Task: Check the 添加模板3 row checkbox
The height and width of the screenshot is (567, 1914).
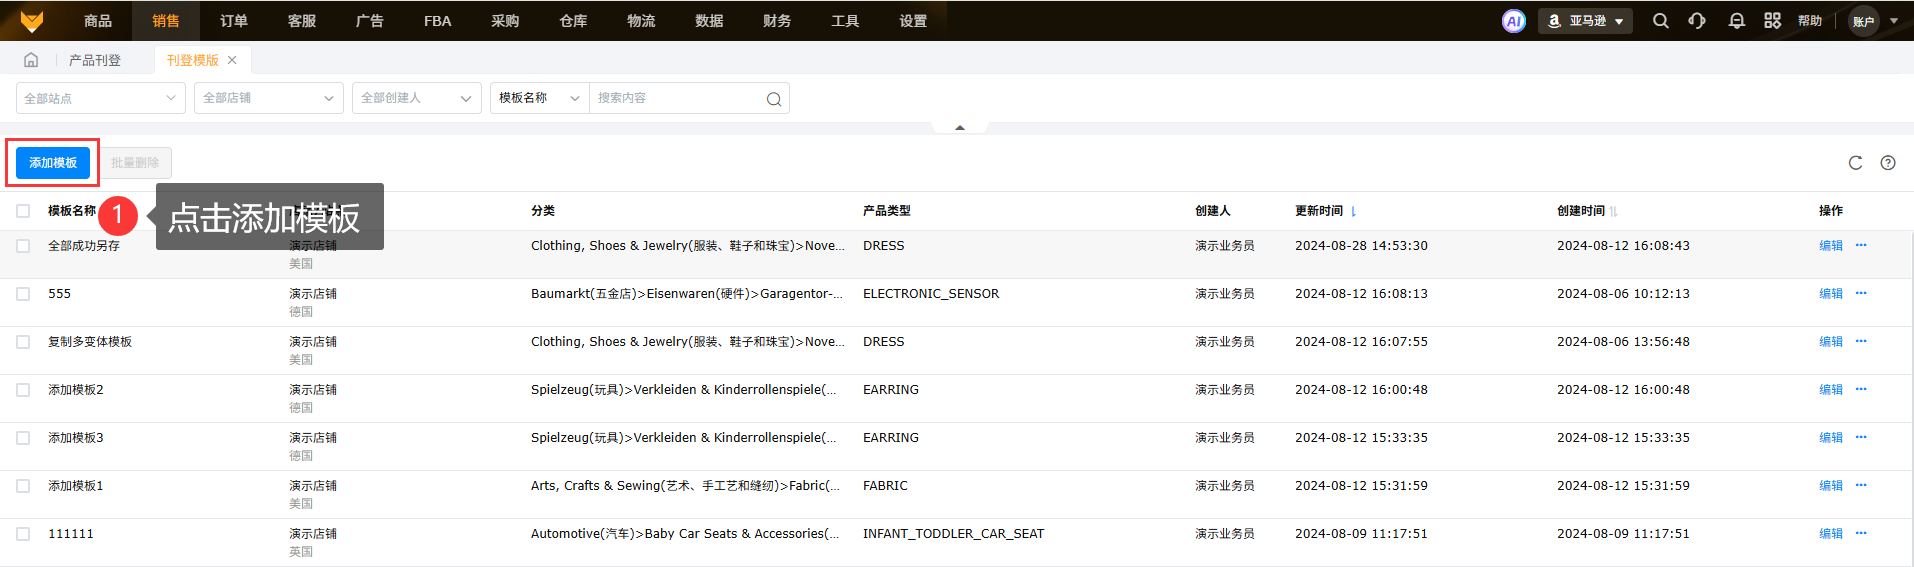Action: click(23, 438)
